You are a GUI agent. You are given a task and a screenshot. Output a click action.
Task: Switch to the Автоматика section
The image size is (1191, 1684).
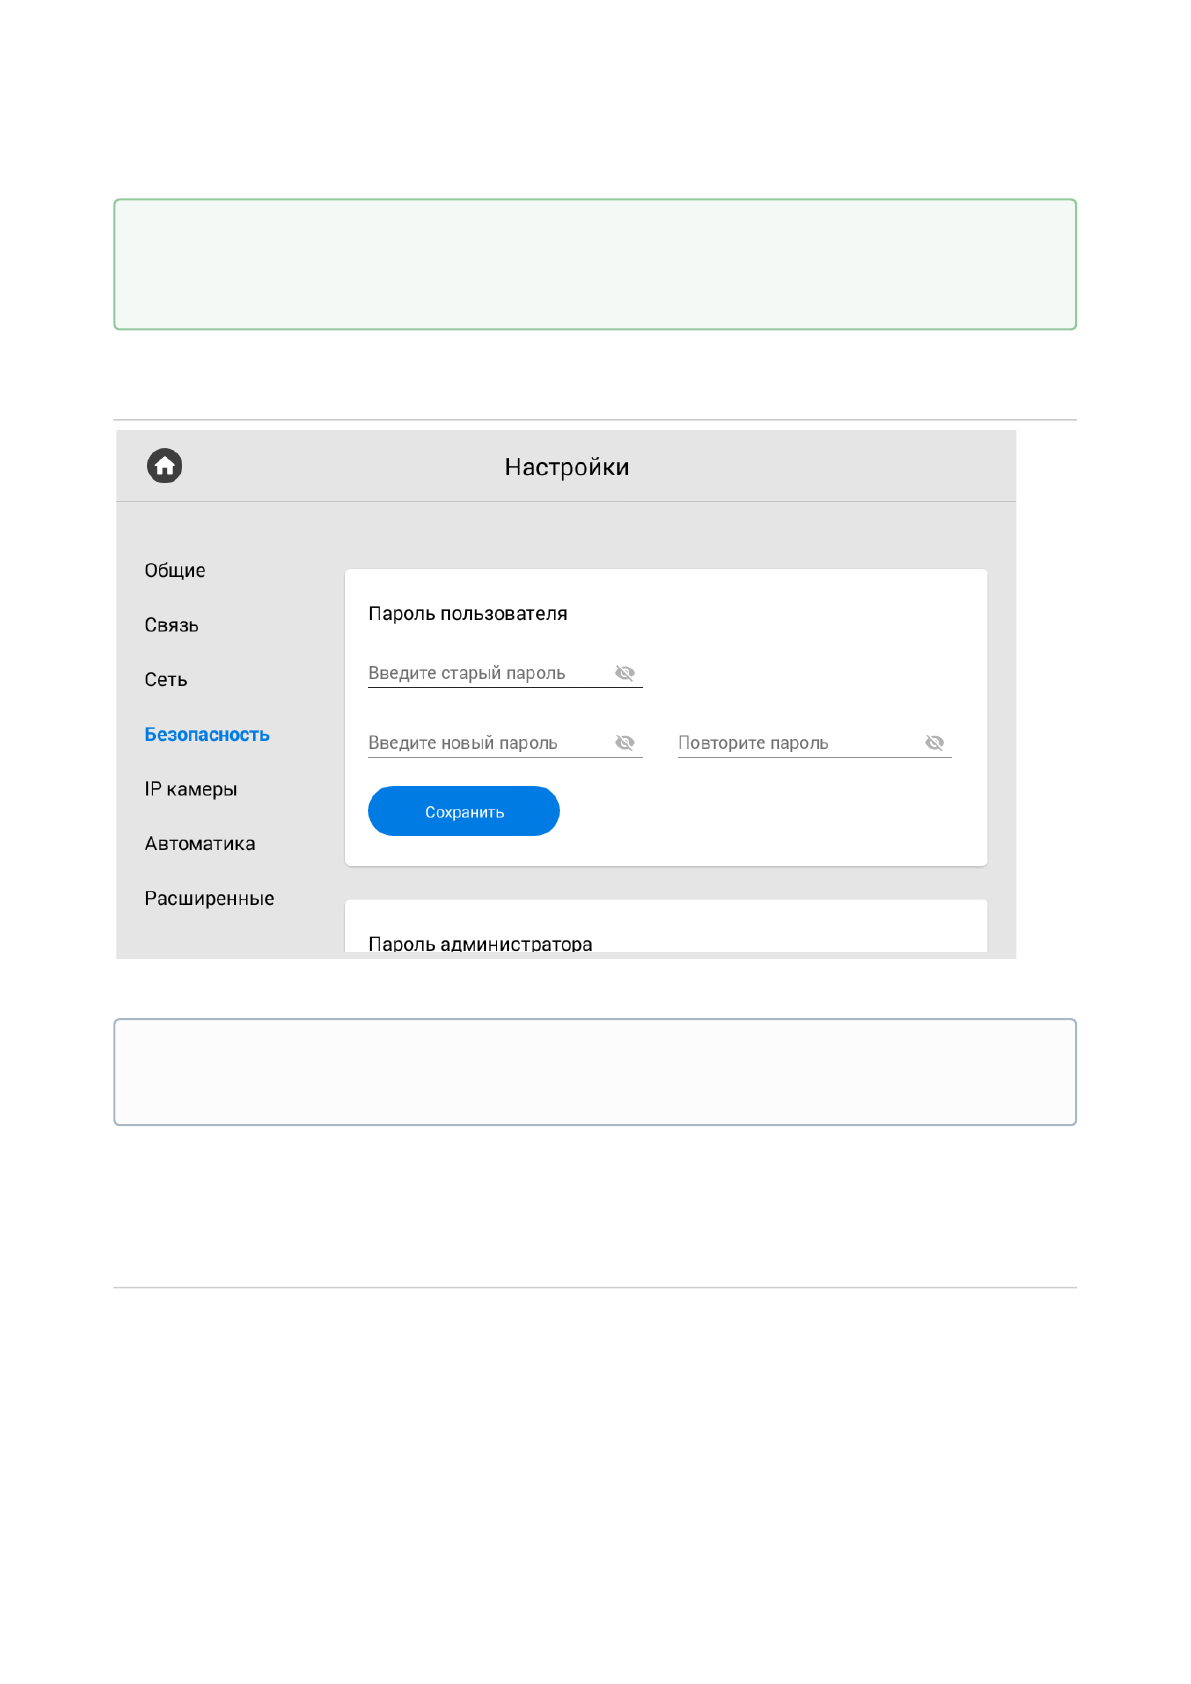pos(200,844)
